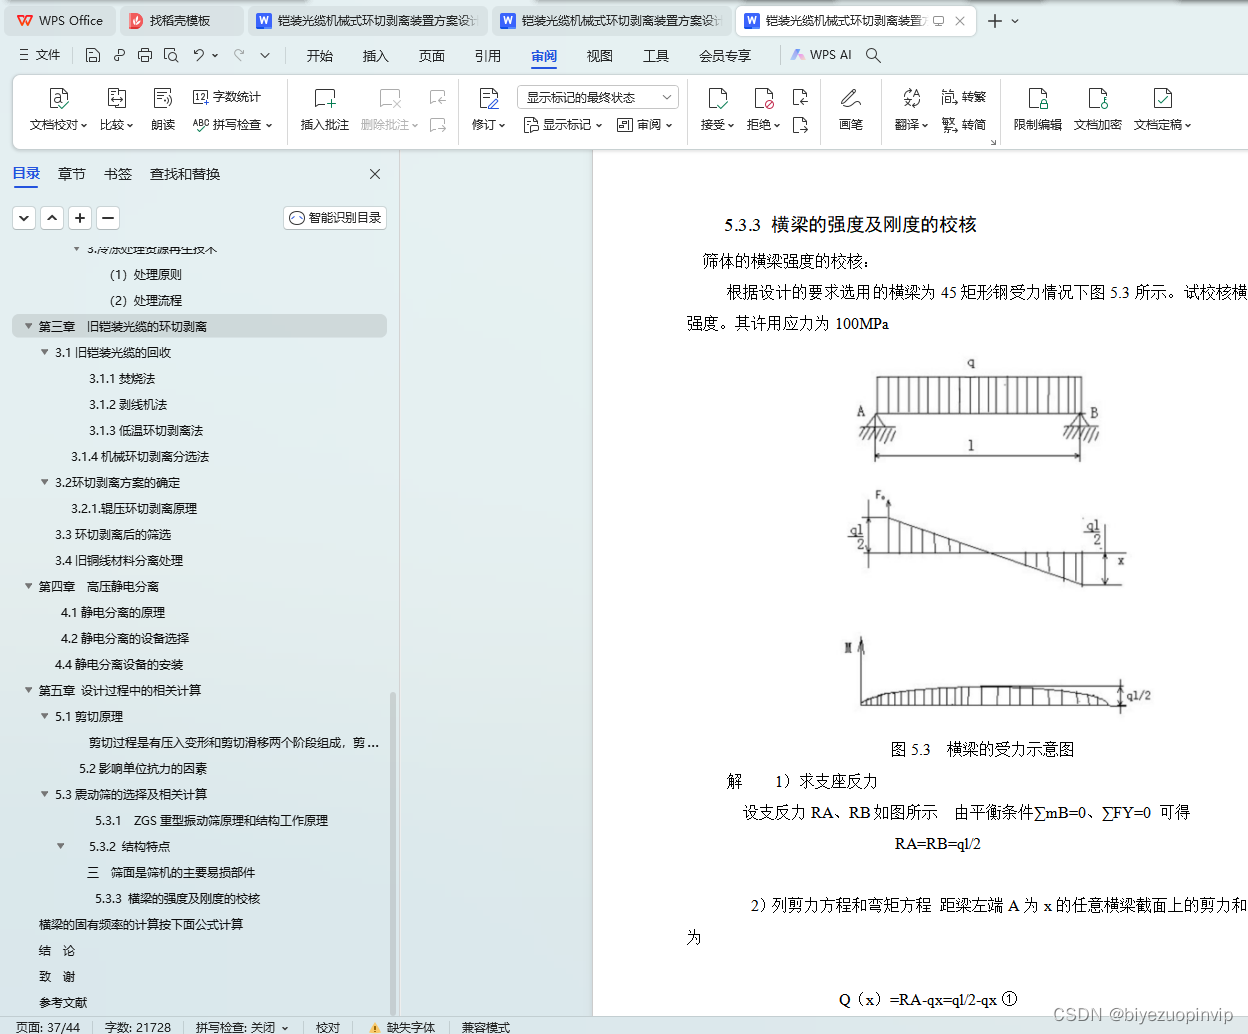Go to 3.1.3 低温环切剥离法 heading
This screenshot has height=1034, width=1248.
point(146,431)
